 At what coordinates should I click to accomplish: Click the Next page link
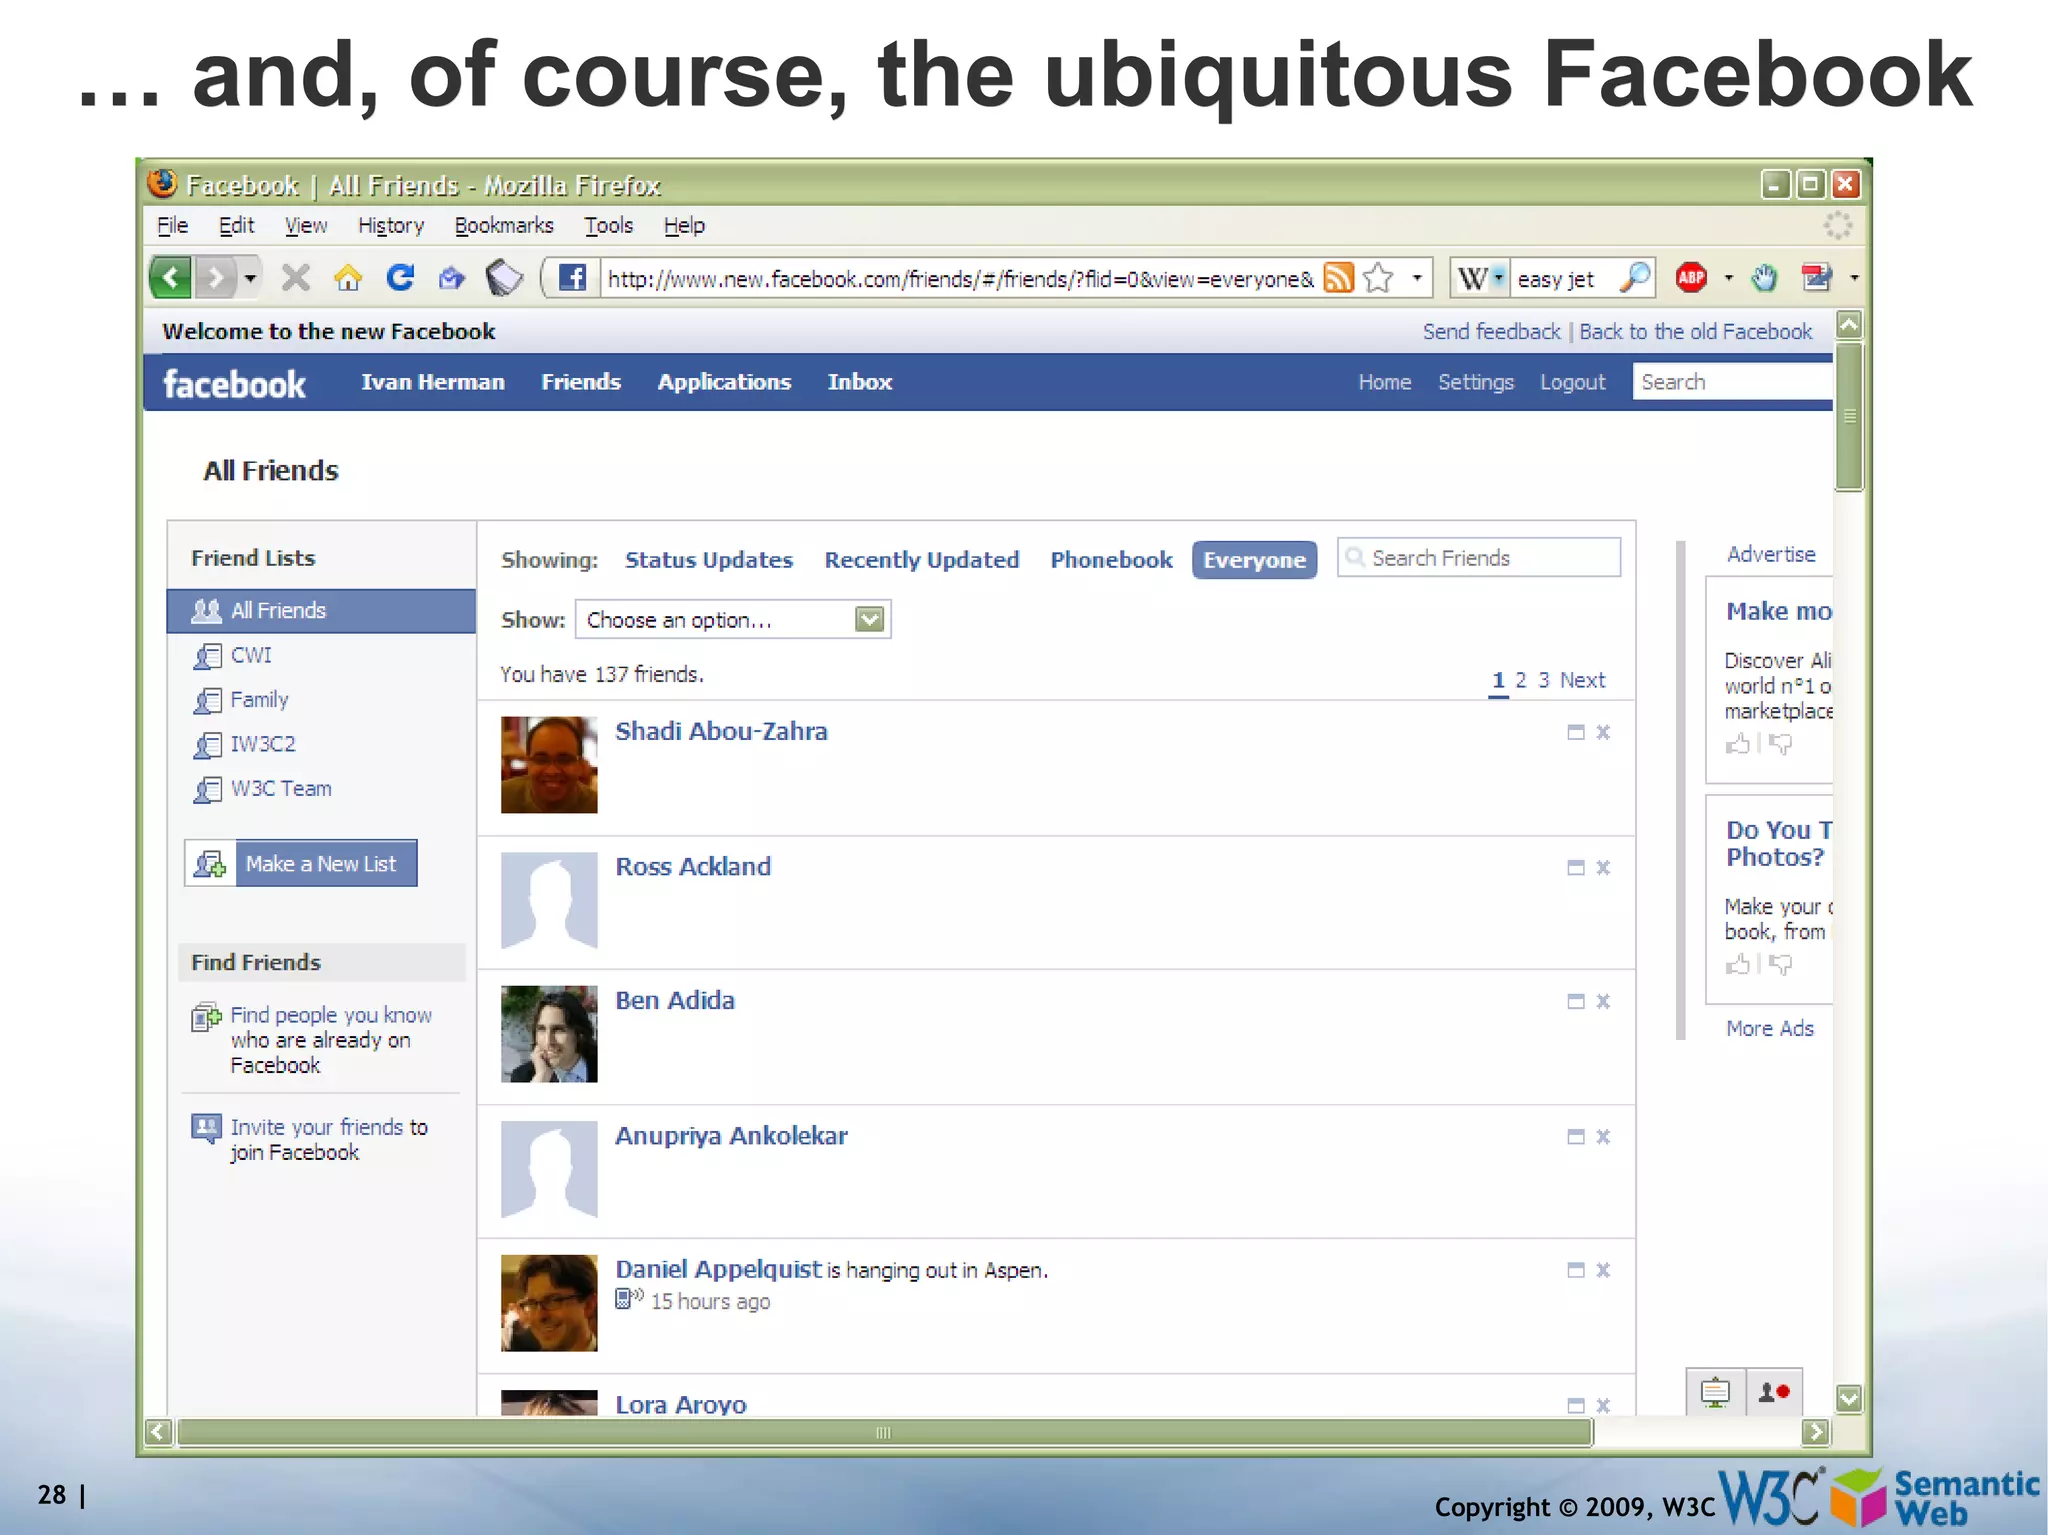[x=1582, y=680]
